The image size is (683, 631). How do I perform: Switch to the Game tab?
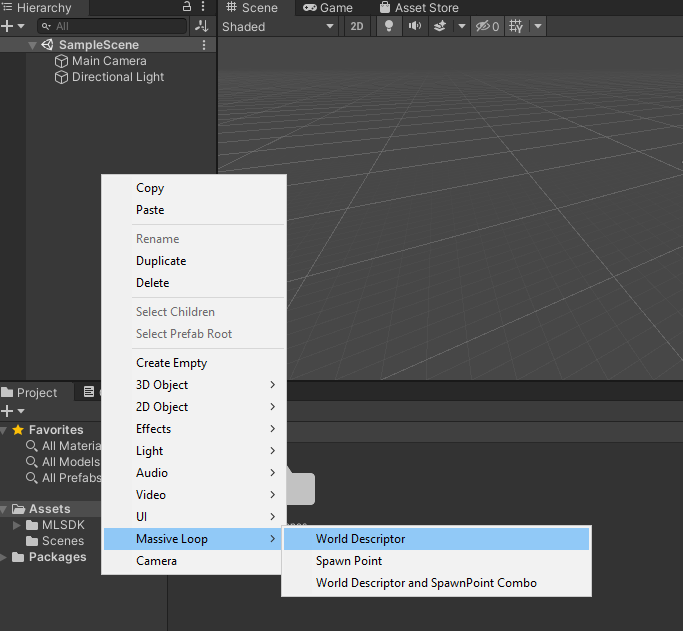[x=328, y=7]
